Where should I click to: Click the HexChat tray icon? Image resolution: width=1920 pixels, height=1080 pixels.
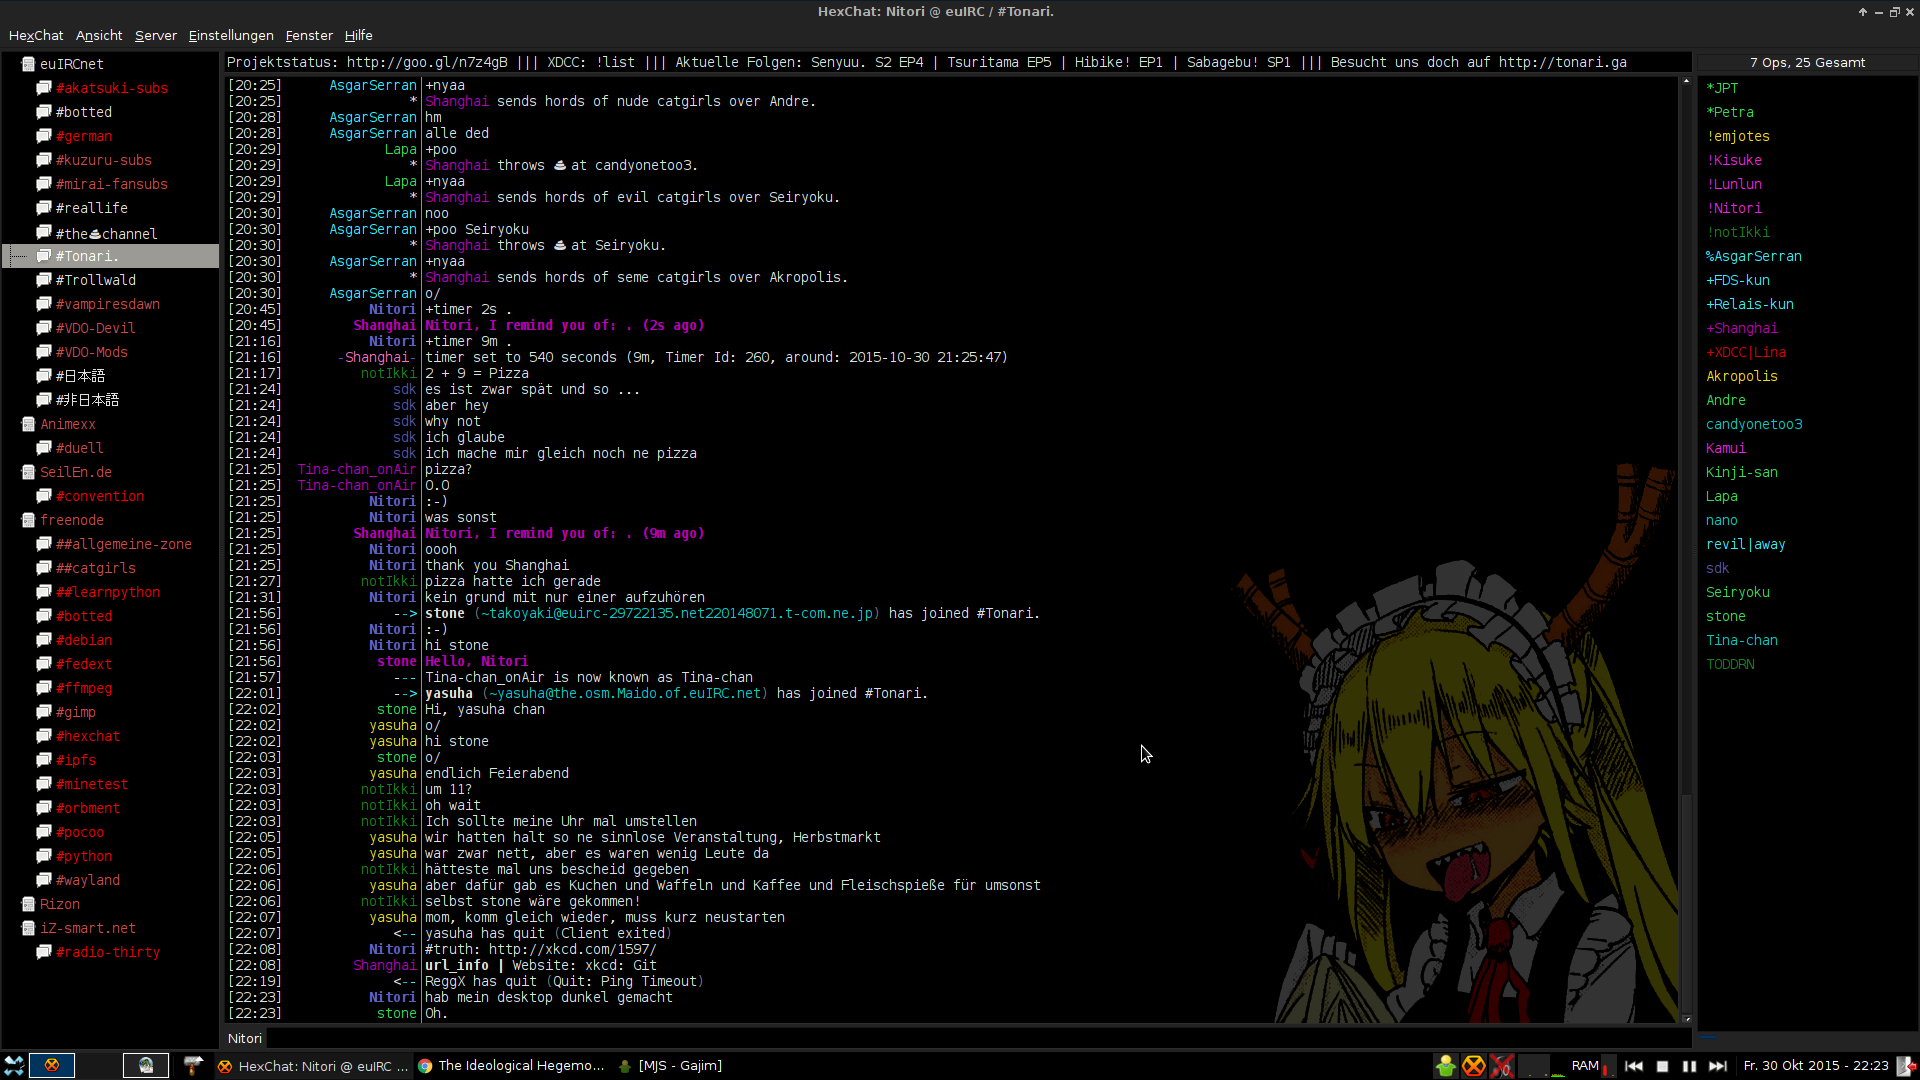tap(1473, 1066)
